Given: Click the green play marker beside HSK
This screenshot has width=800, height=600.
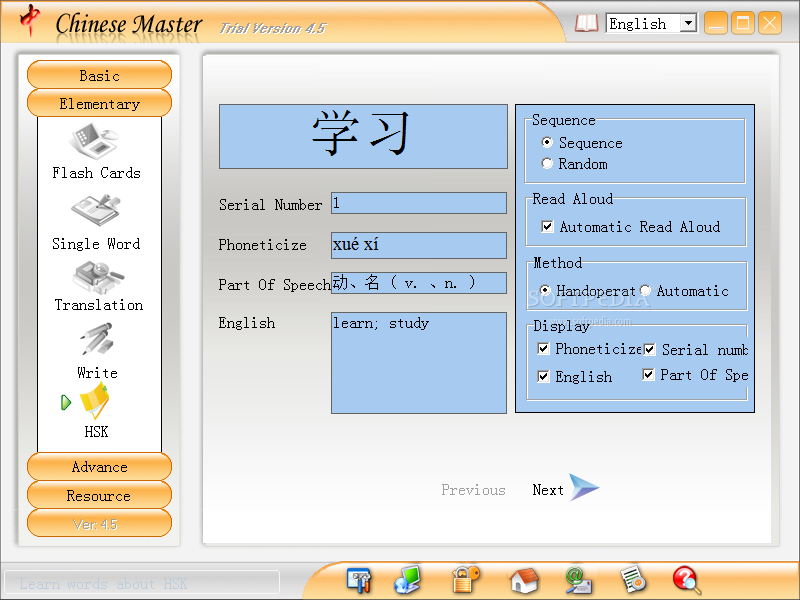Looking at the screenshot, I should pyautogui.click(x=66, y=402).
